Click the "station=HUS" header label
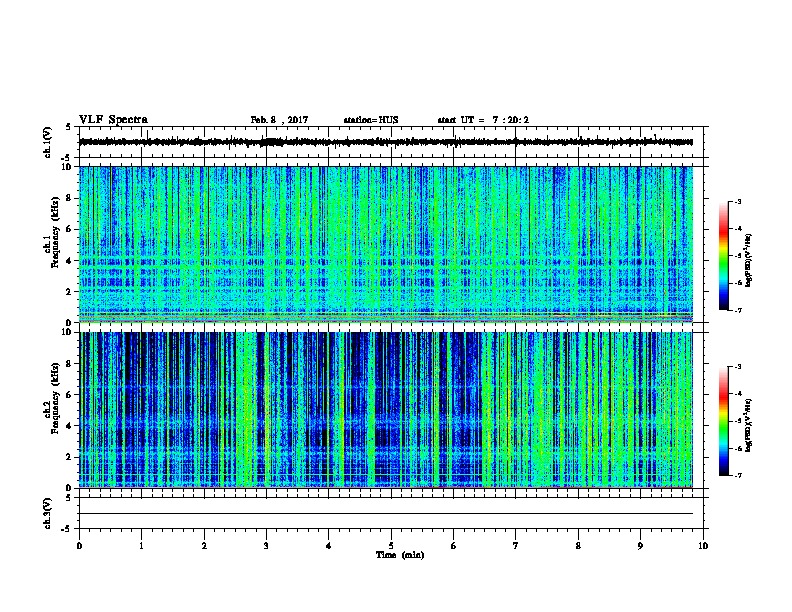 [x=371, y=120]
